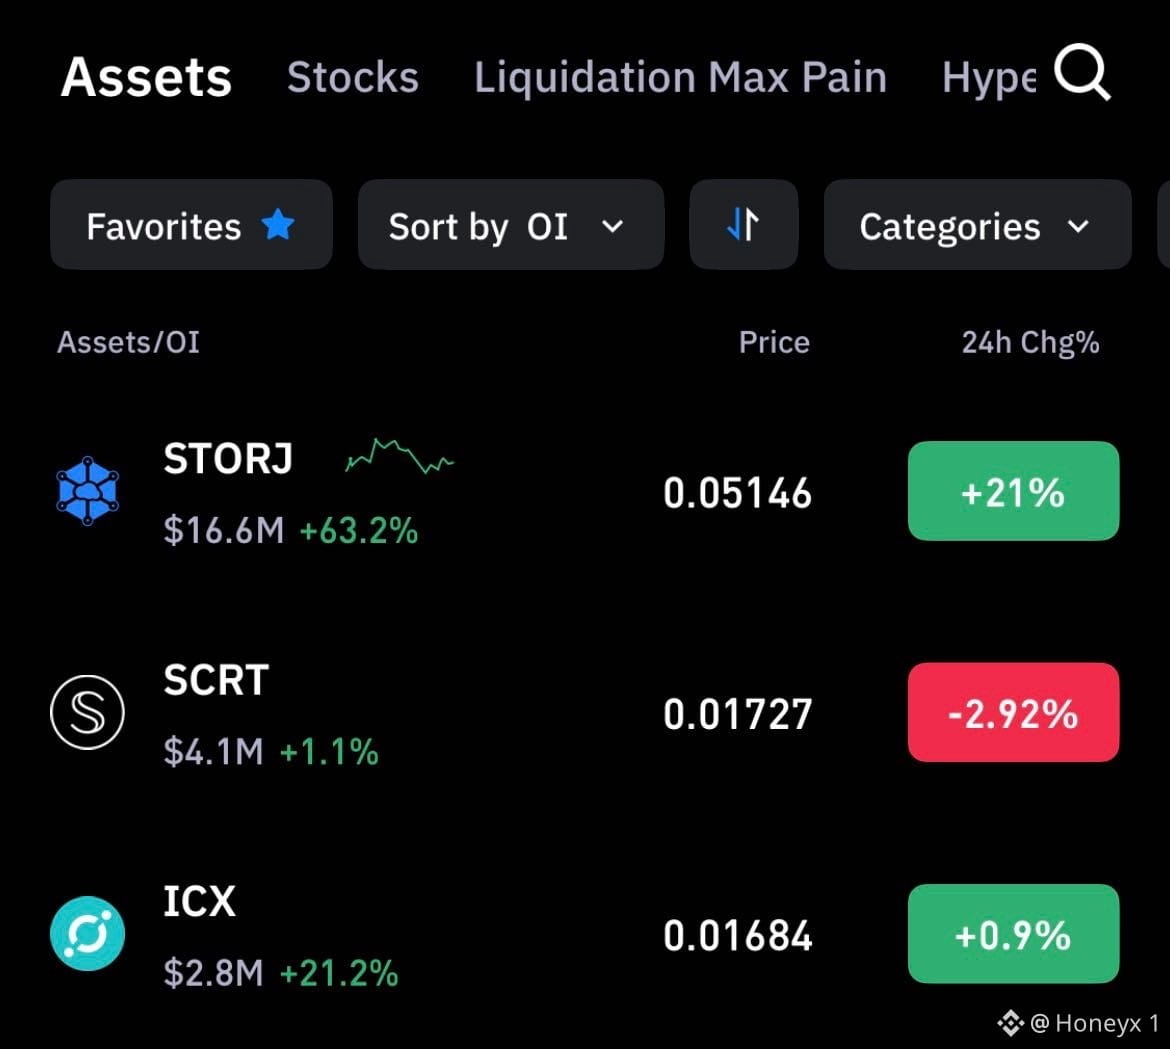Click the Binance logo watermark
Viewport: 1170px width, 1049px height.
(x=1010, y=1023)
